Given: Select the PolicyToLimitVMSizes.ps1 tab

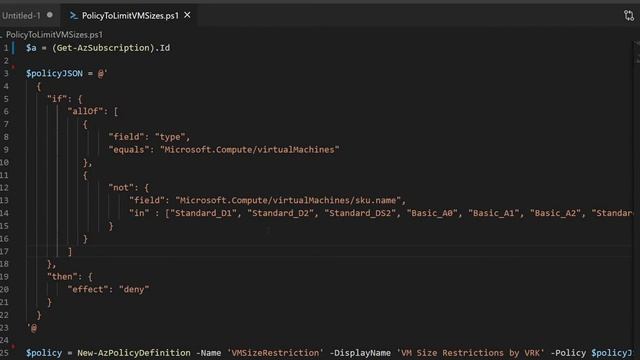Looking at the screenshot, I should (x=130, y=16).
